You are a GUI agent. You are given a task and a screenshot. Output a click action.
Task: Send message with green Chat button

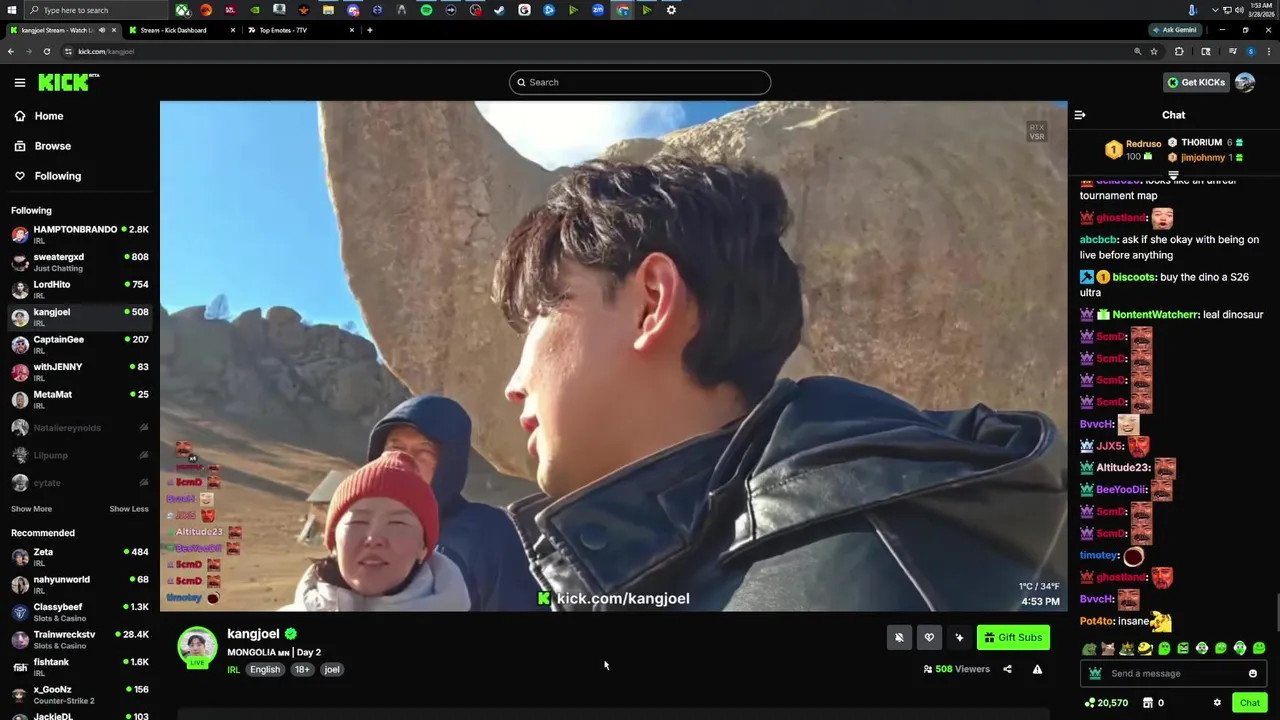click(1250, 703)
